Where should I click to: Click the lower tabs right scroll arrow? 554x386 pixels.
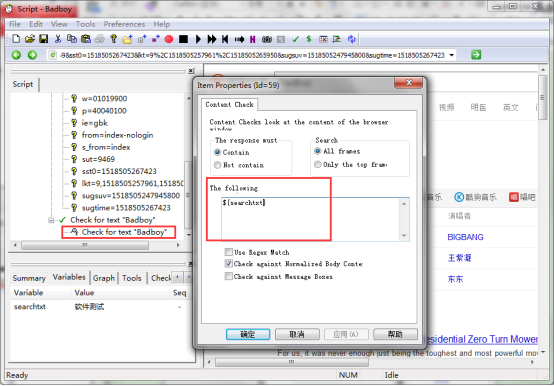[189, 278]
